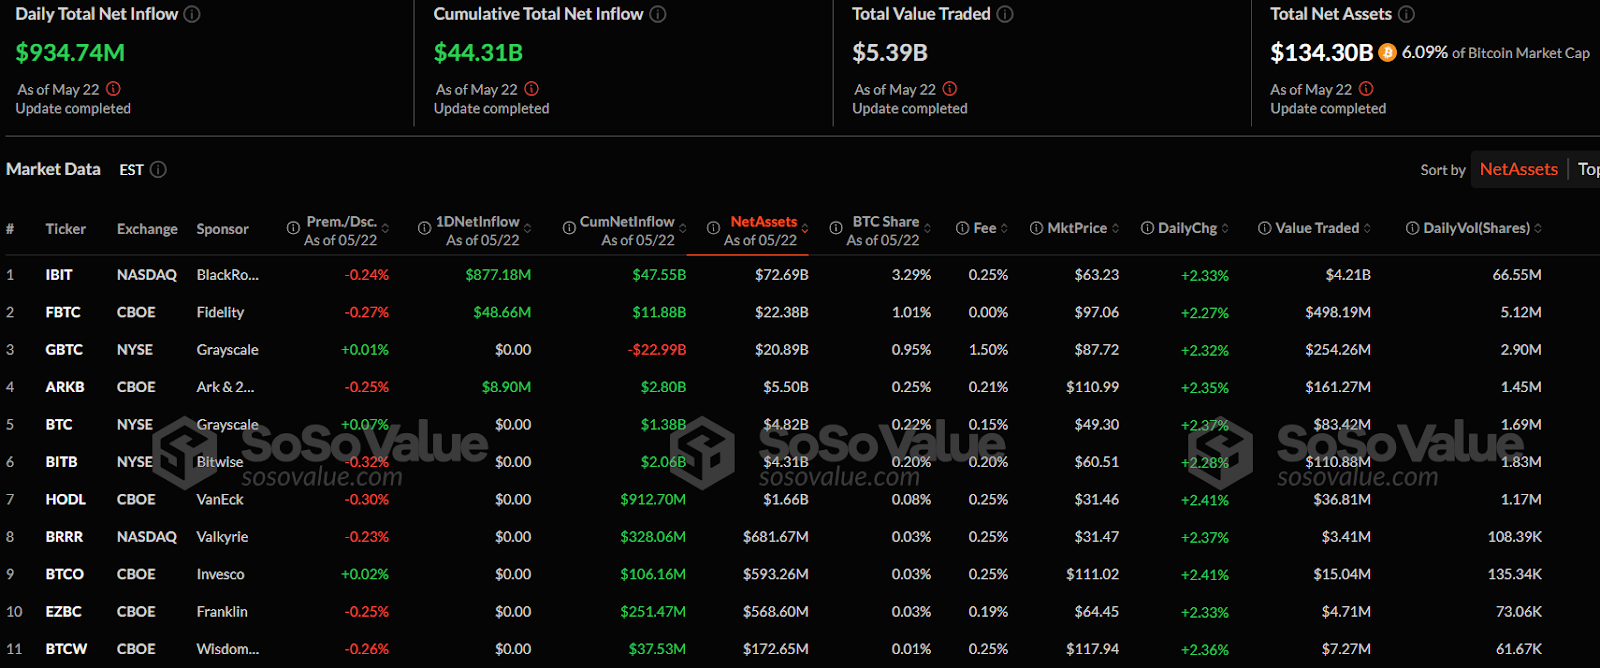This screenshot has height=668, width=1600.
Task: Open the HODL ticker row
Action: [66, 499]
